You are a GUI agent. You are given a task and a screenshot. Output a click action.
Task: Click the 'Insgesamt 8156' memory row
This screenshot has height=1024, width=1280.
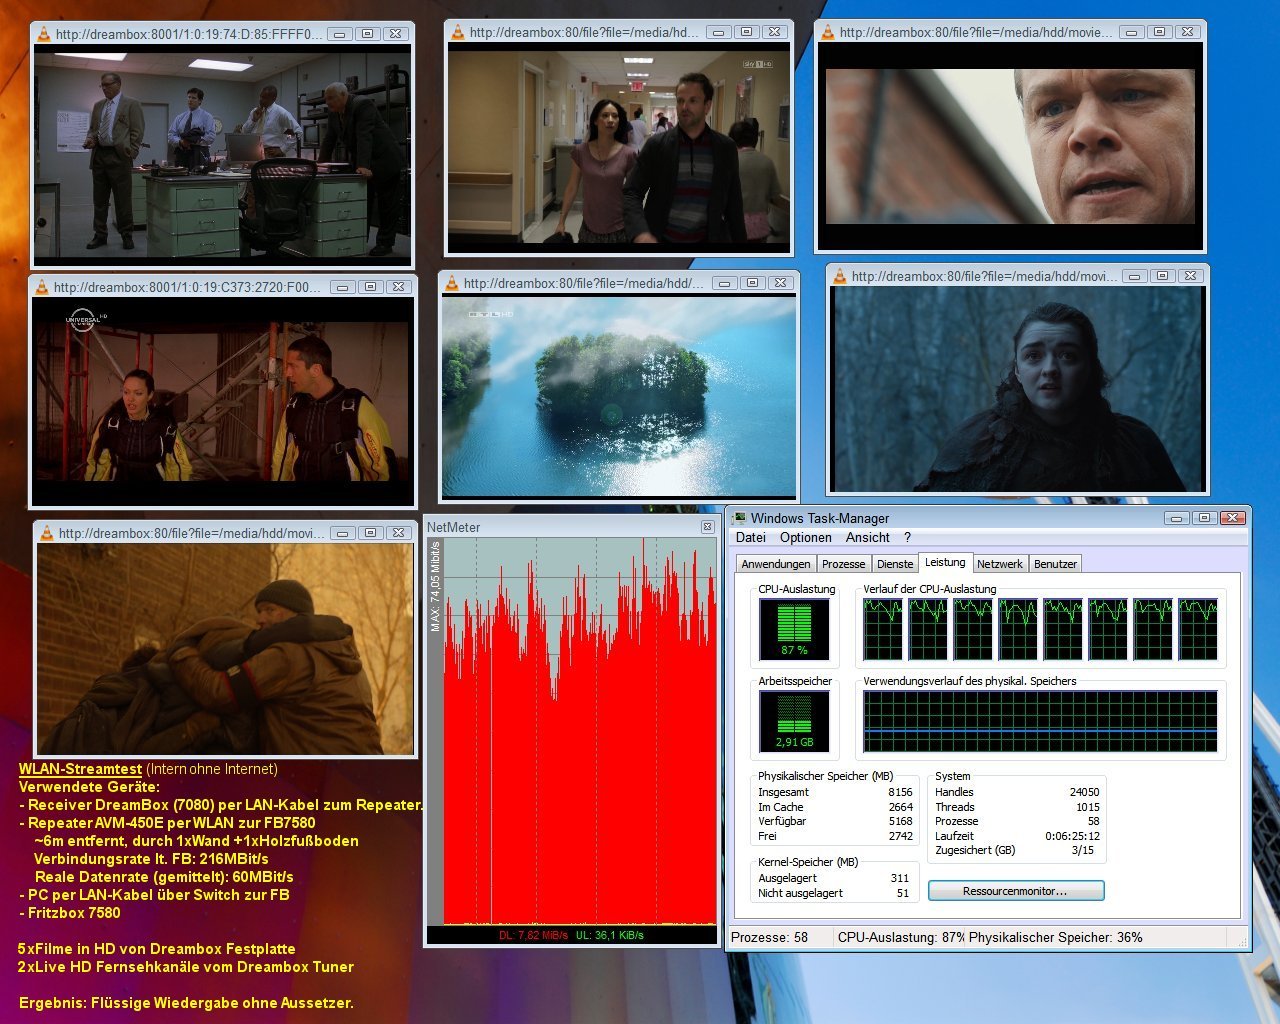pos(835,792)
